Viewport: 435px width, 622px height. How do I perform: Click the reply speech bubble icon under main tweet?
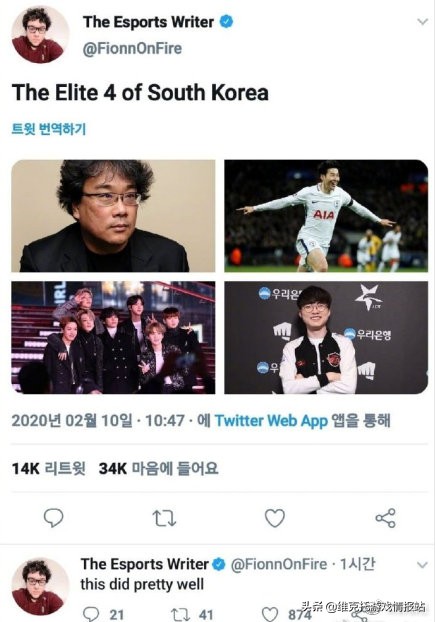coord(53,518)
